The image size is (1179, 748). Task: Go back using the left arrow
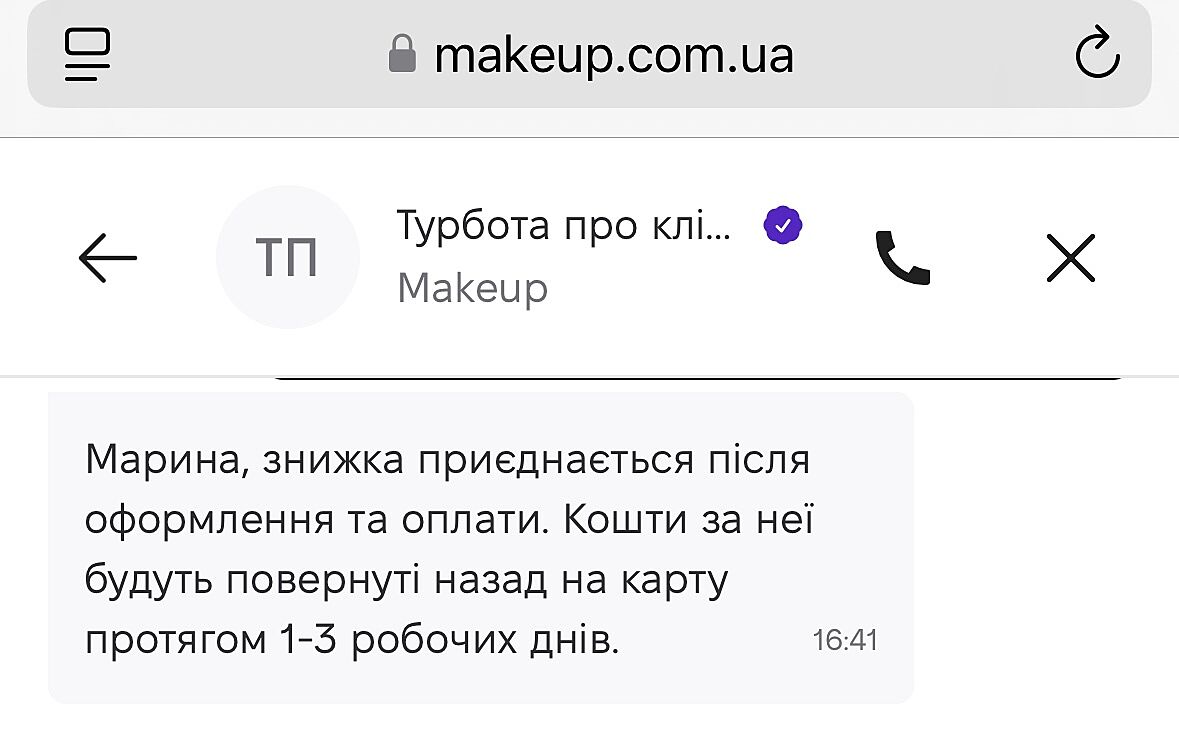tap(107, 259)
